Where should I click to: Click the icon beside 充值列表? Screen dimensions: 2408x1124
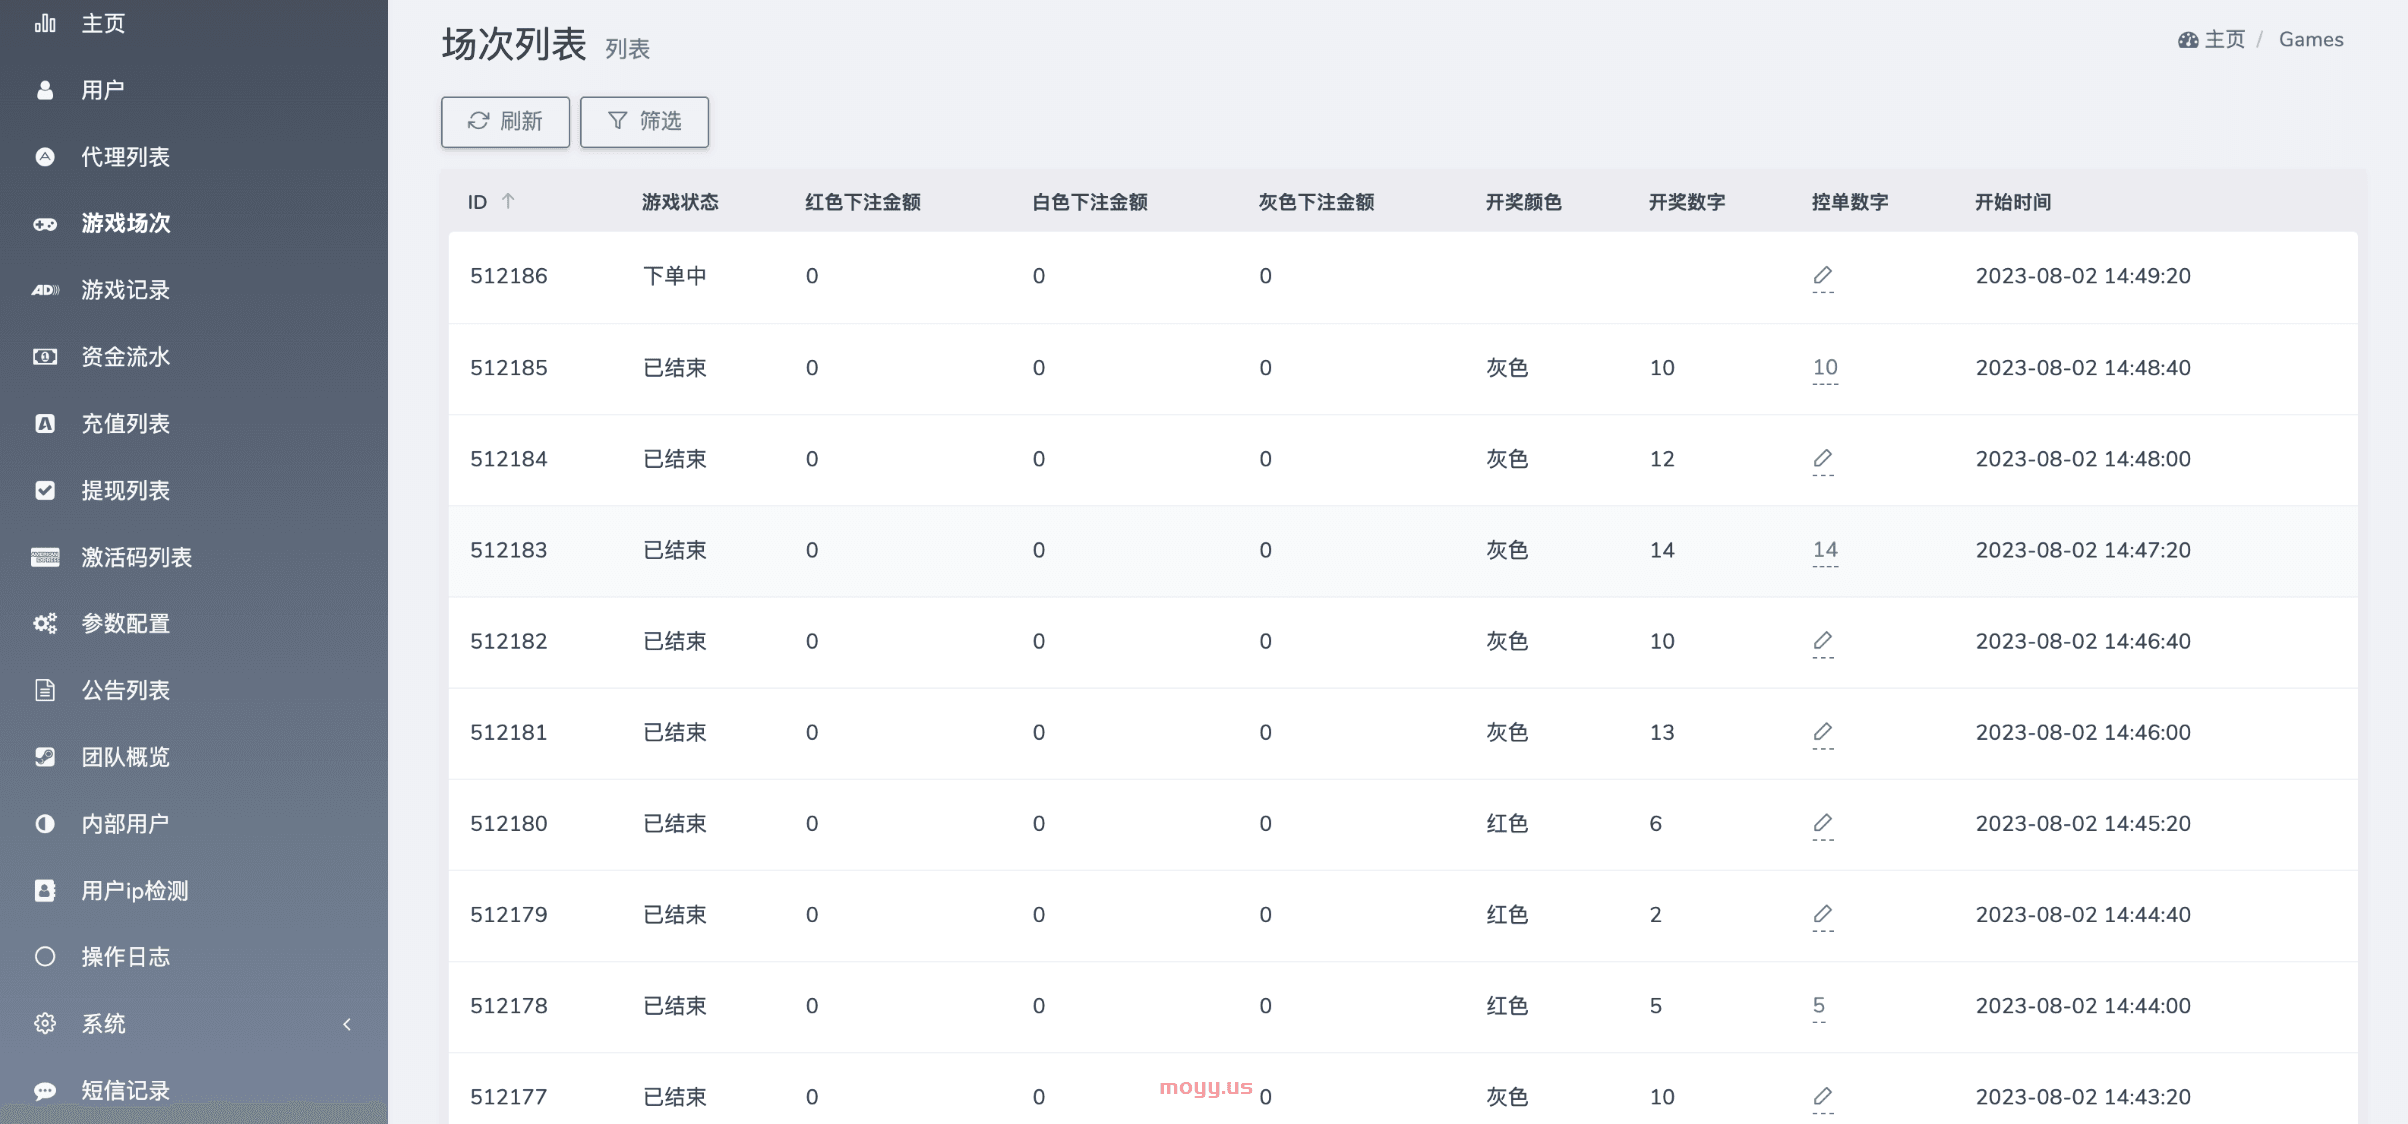click(x=45, y=424)
